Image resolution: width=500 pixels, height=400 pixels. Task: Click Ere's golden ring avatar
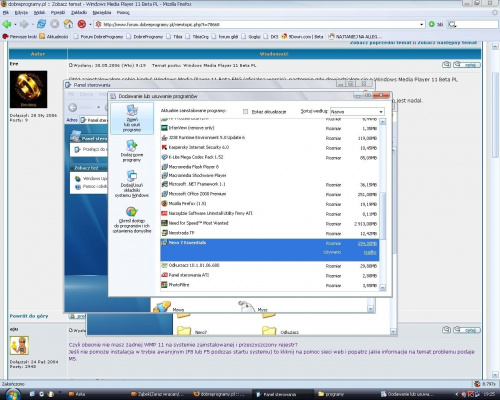tap(28, 89)
